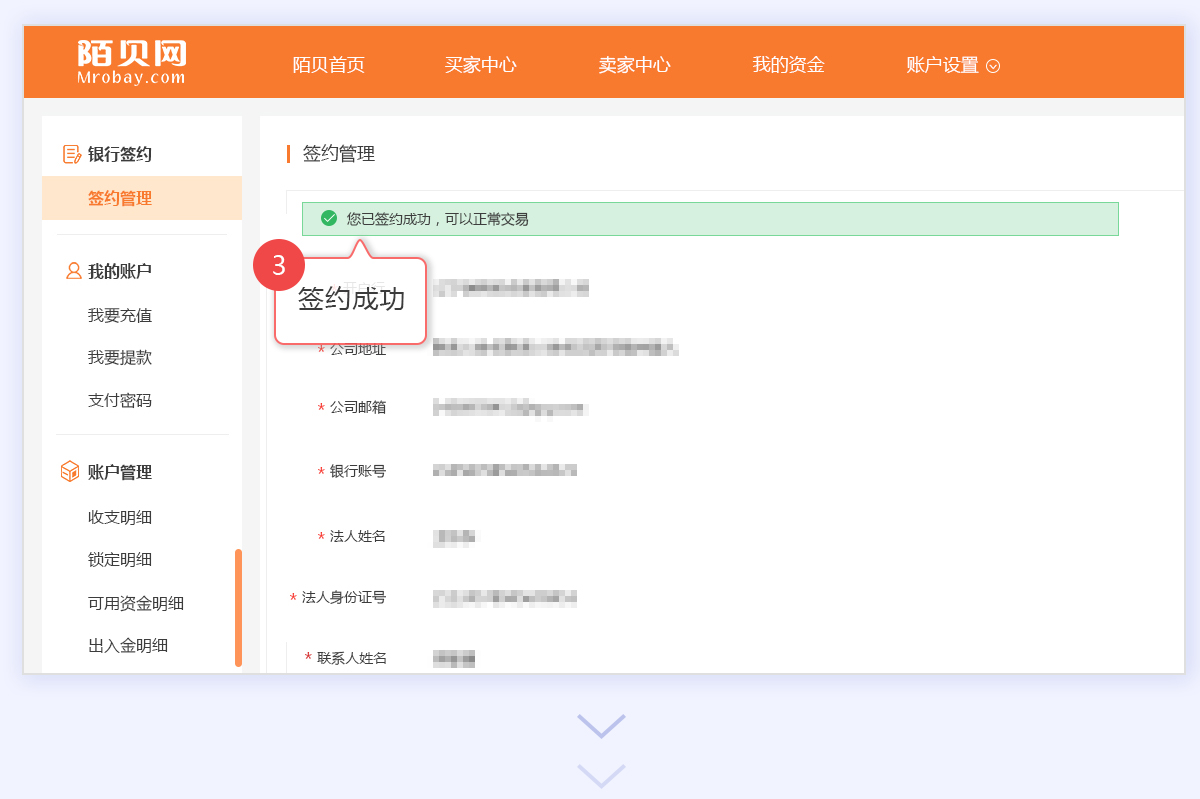
Task: Go to 支付密码 in sidebar
Action: point(120,400)
